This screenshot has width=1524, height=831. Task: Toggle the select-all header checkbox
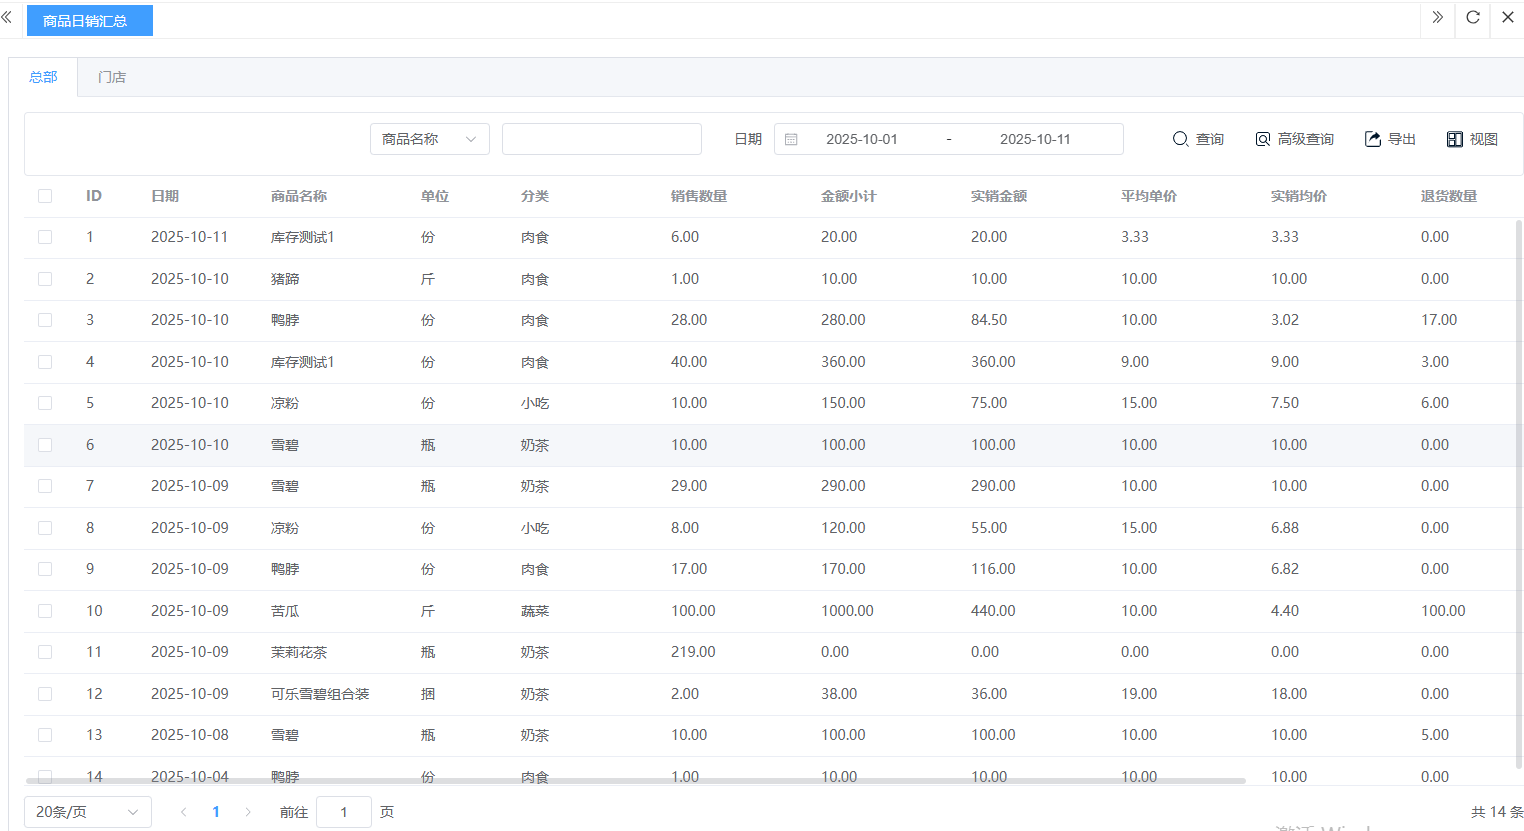pos(45,196)
